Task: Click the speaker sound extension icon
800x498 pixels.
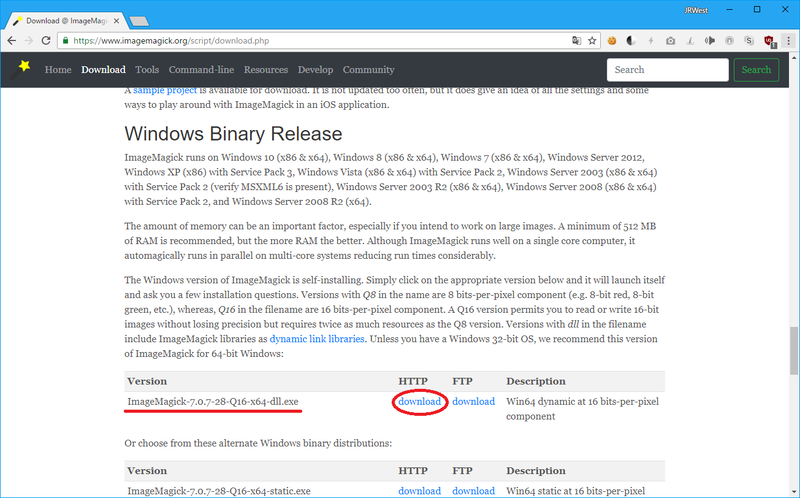Action: pyautogui.click(x=710, y=41)
